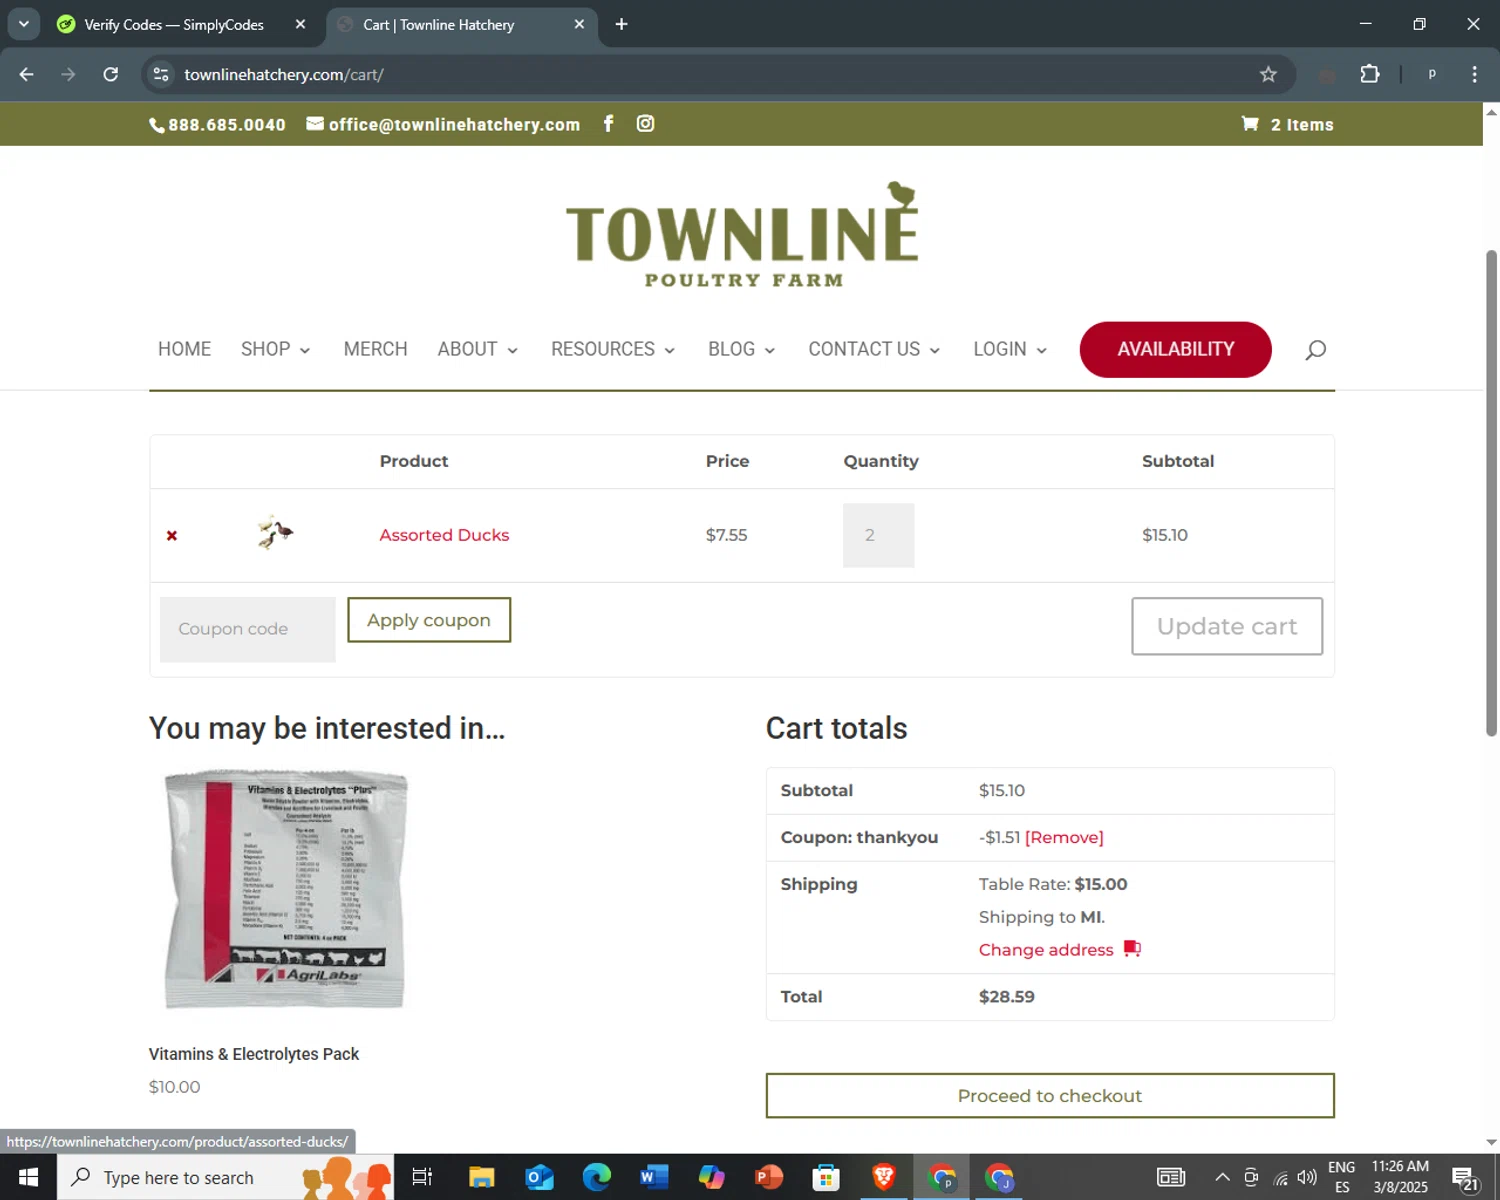The width and height of the screenshot is (1500, 1200).
Task: Open notification center icon
Action: pyautogui.click(x=1465, y=1178)
